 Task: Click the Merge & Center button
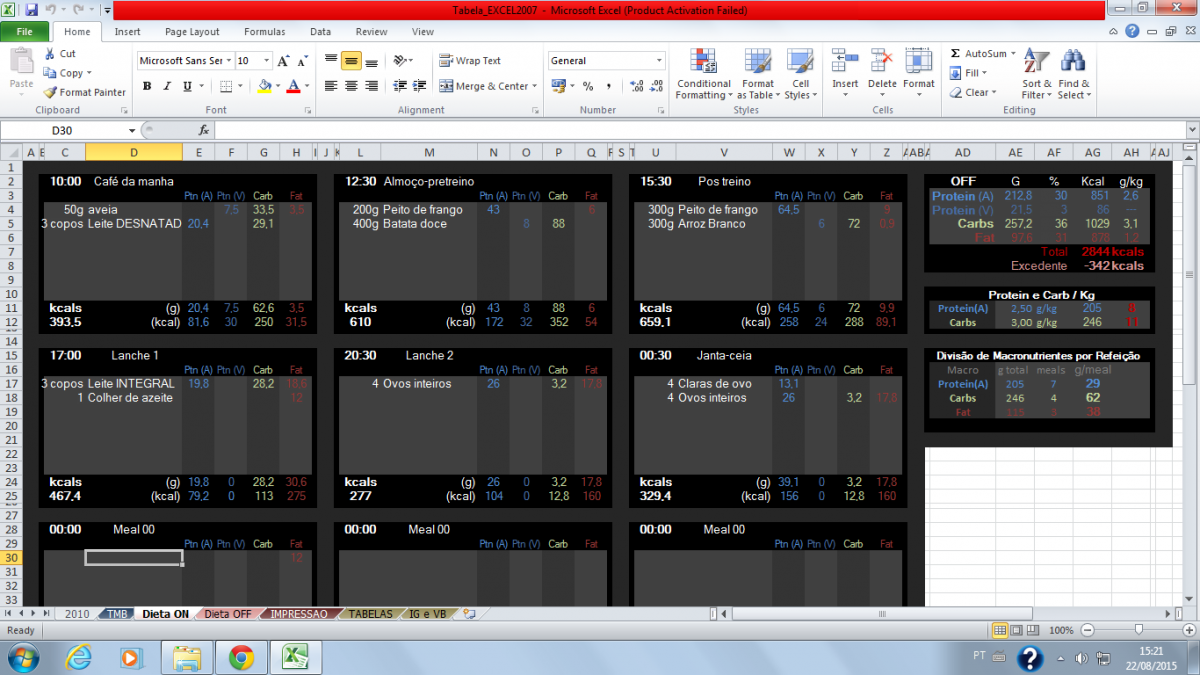(490, 86)
